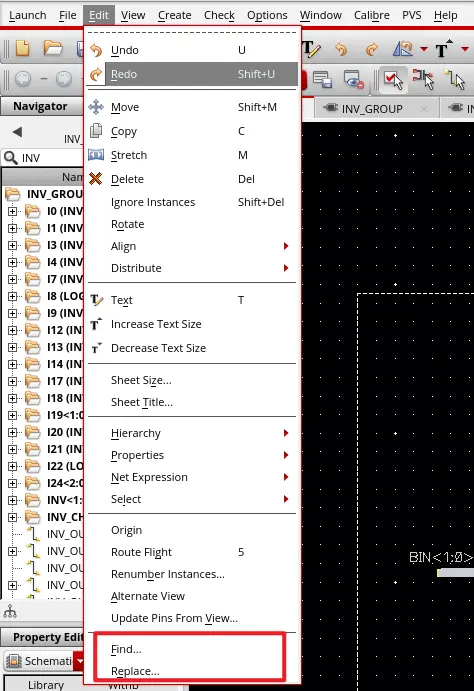Open the Create menu
474x691 pixels.
coord(174,15)
